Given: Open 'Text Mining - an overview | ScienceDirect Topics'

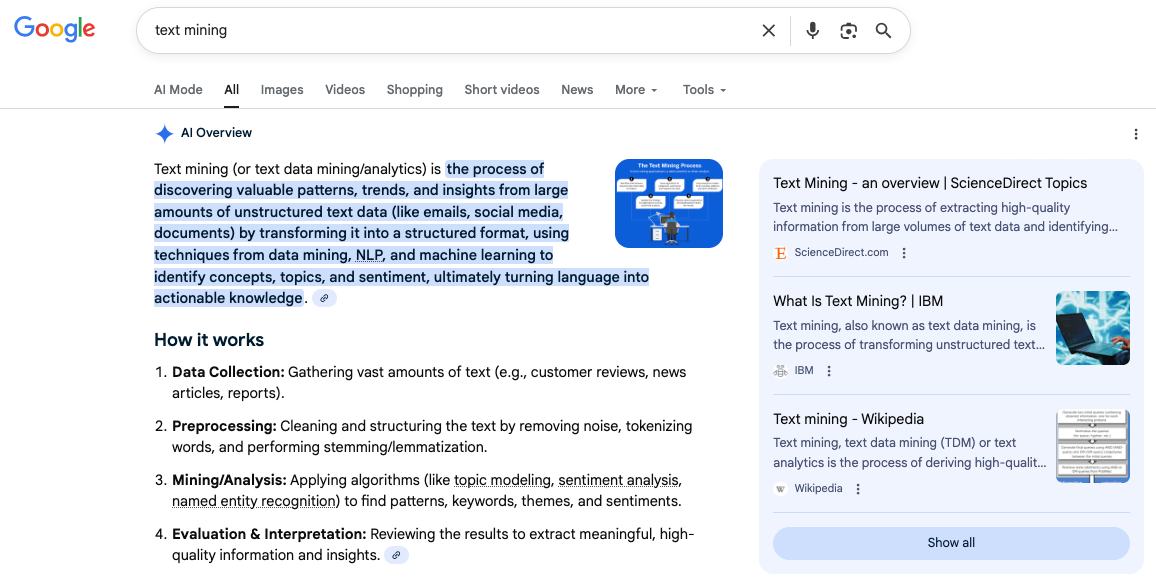Looking at the screenshot, I should click(930, 184).
